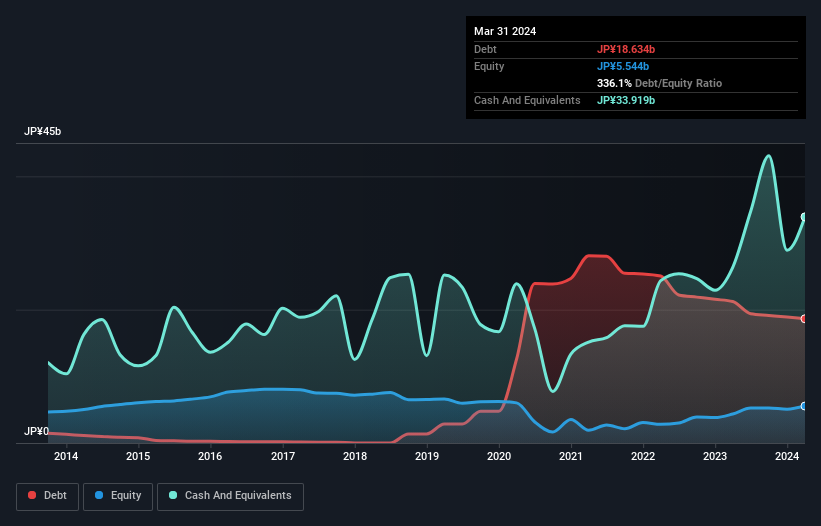Select the 2015 x-axis label
This screenshot has height=526, width=821.
click(x=138, y=456)
